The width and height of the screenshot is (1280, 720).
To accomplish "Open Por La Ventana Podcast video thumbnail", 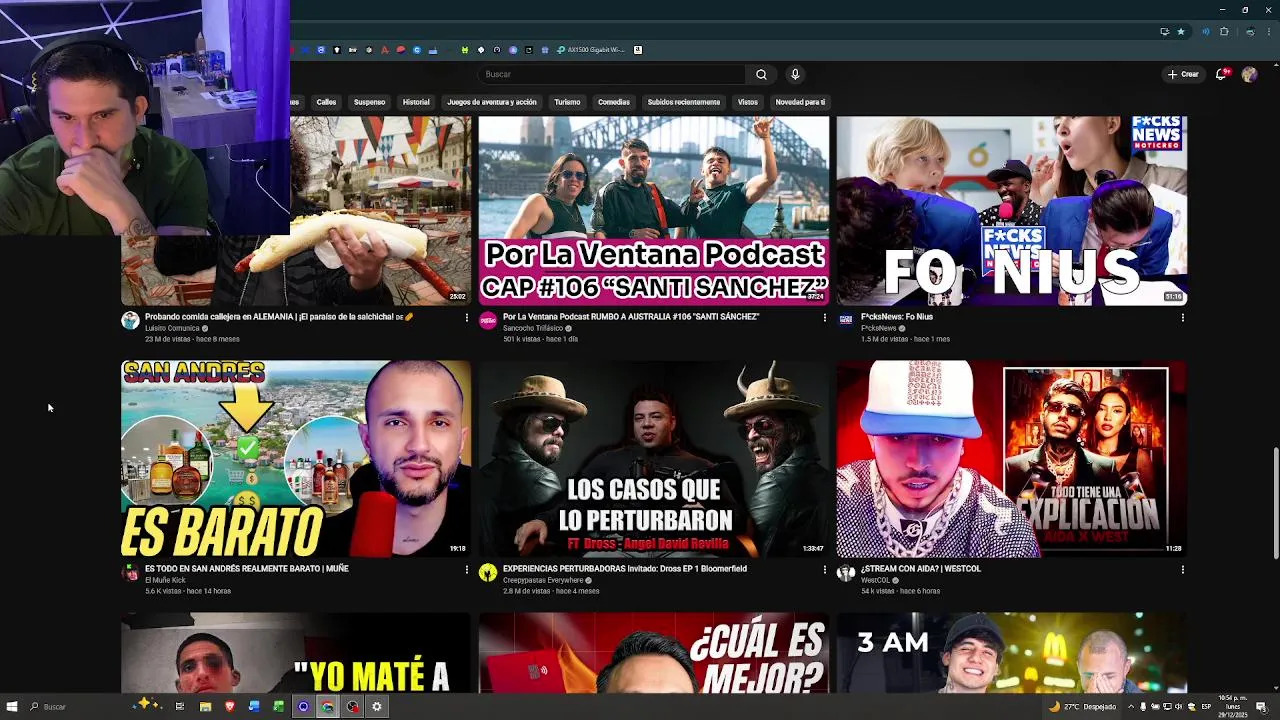I will 654,210.
